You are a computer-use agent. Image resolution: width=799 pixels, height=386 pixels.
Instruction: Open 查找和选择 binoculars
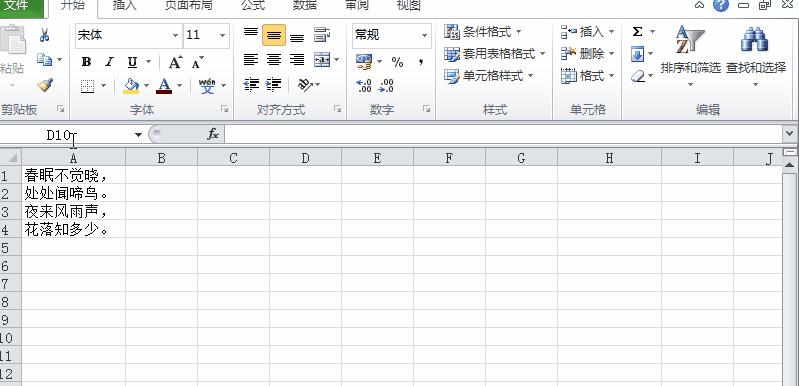tap(756, 56)
